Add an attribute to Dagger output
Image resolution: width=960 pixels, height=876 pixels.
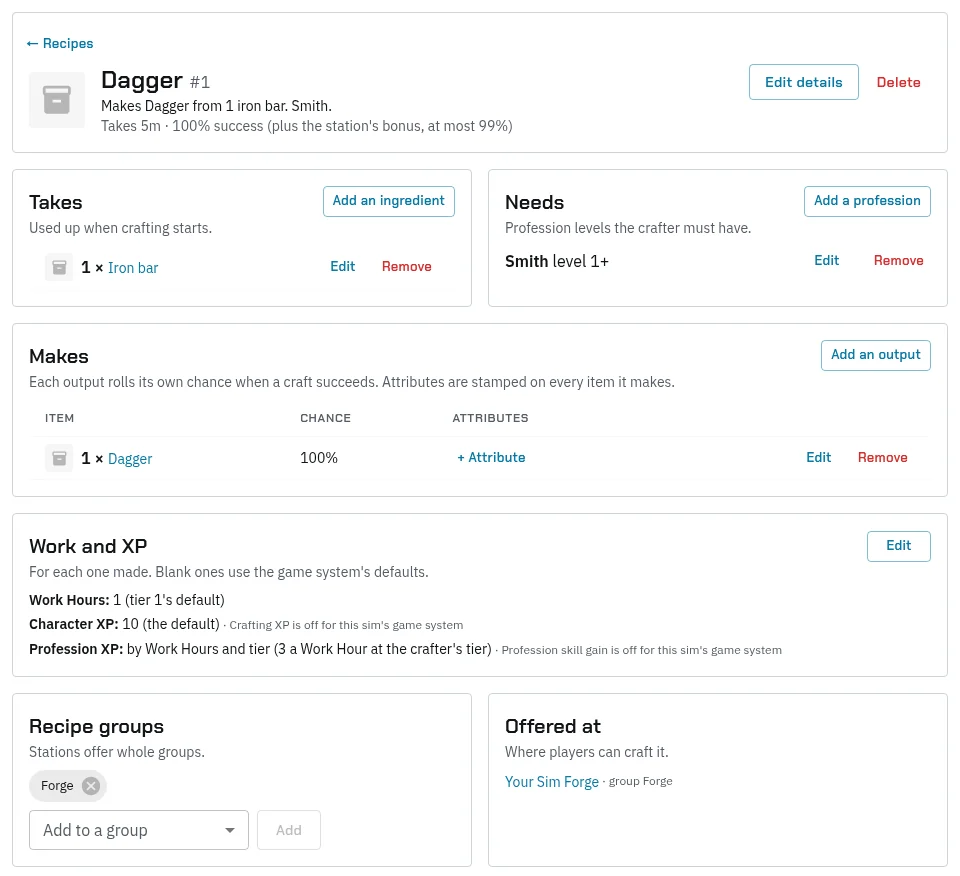[491, 457]
